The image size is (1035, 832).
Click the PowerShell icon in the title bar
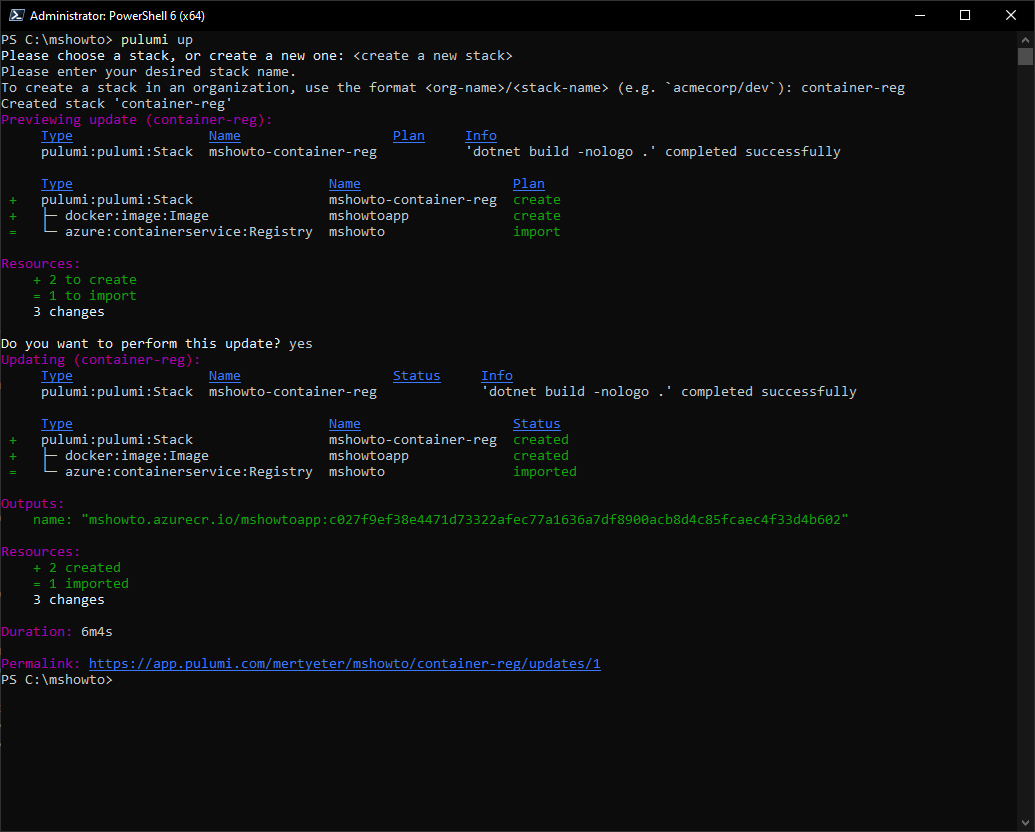coord(17,15)
